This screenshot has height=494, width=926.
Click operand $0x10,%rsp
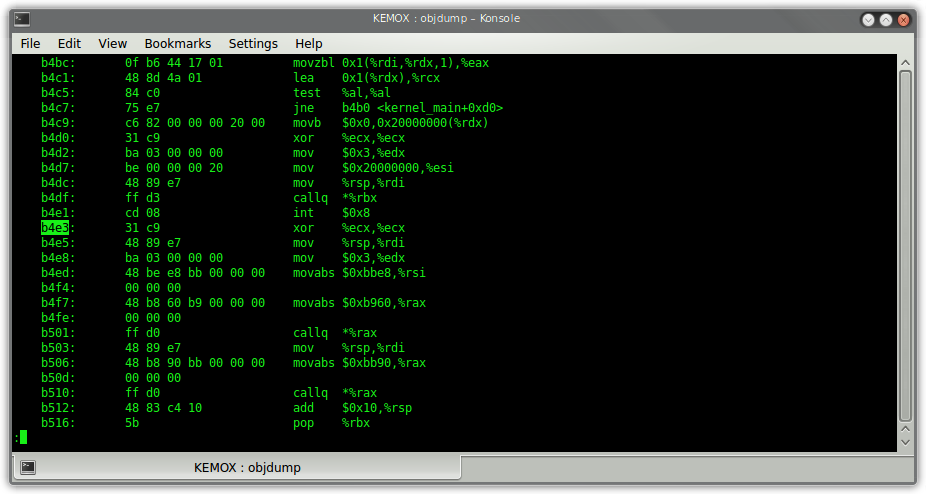pos(377,408)
